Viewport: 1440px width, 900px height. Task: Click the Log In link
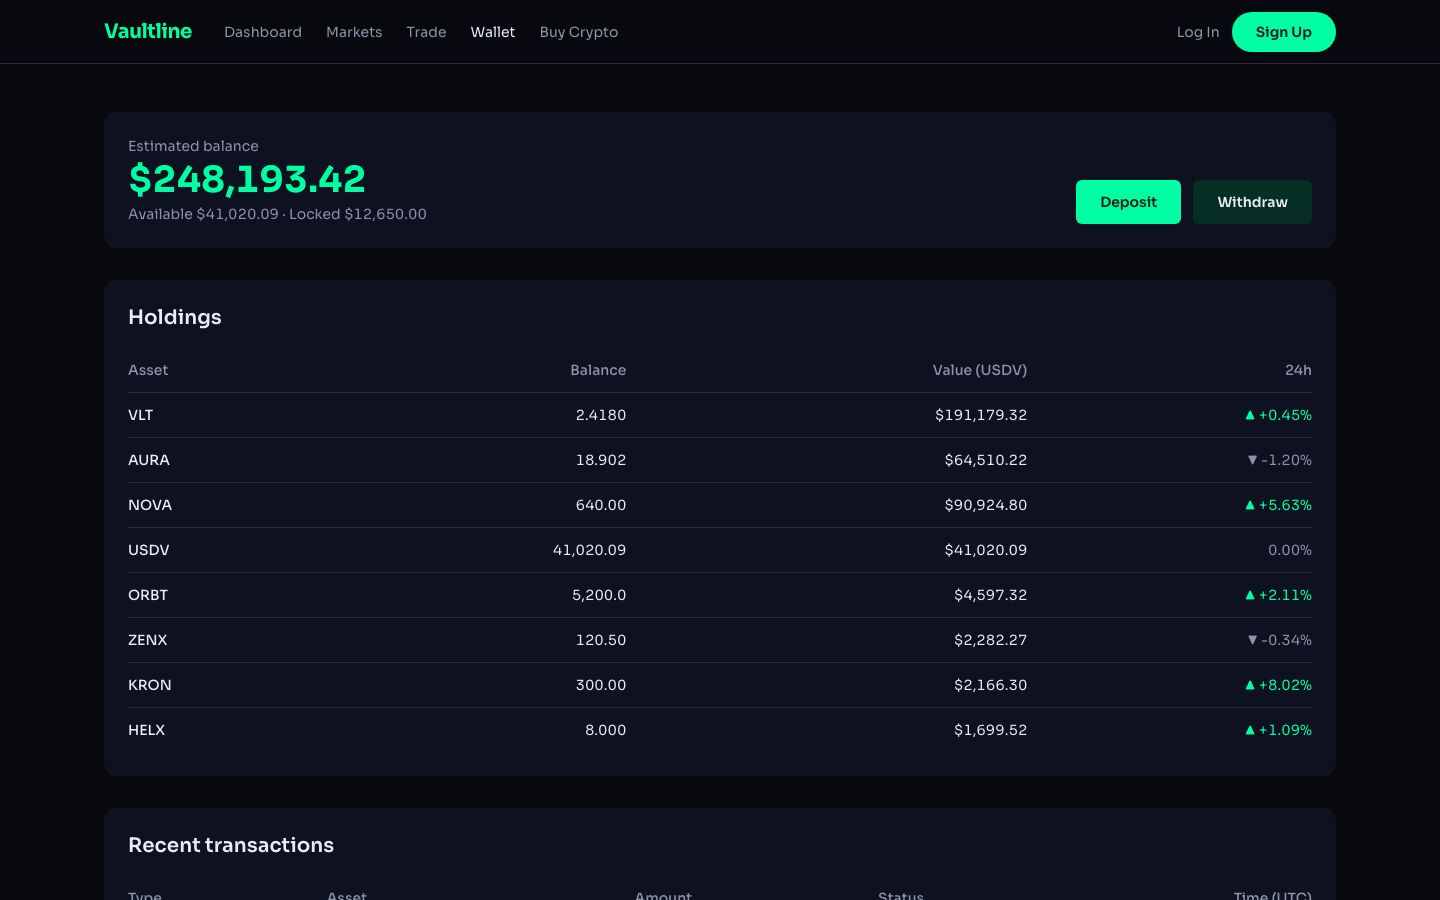coord(1198,32)
